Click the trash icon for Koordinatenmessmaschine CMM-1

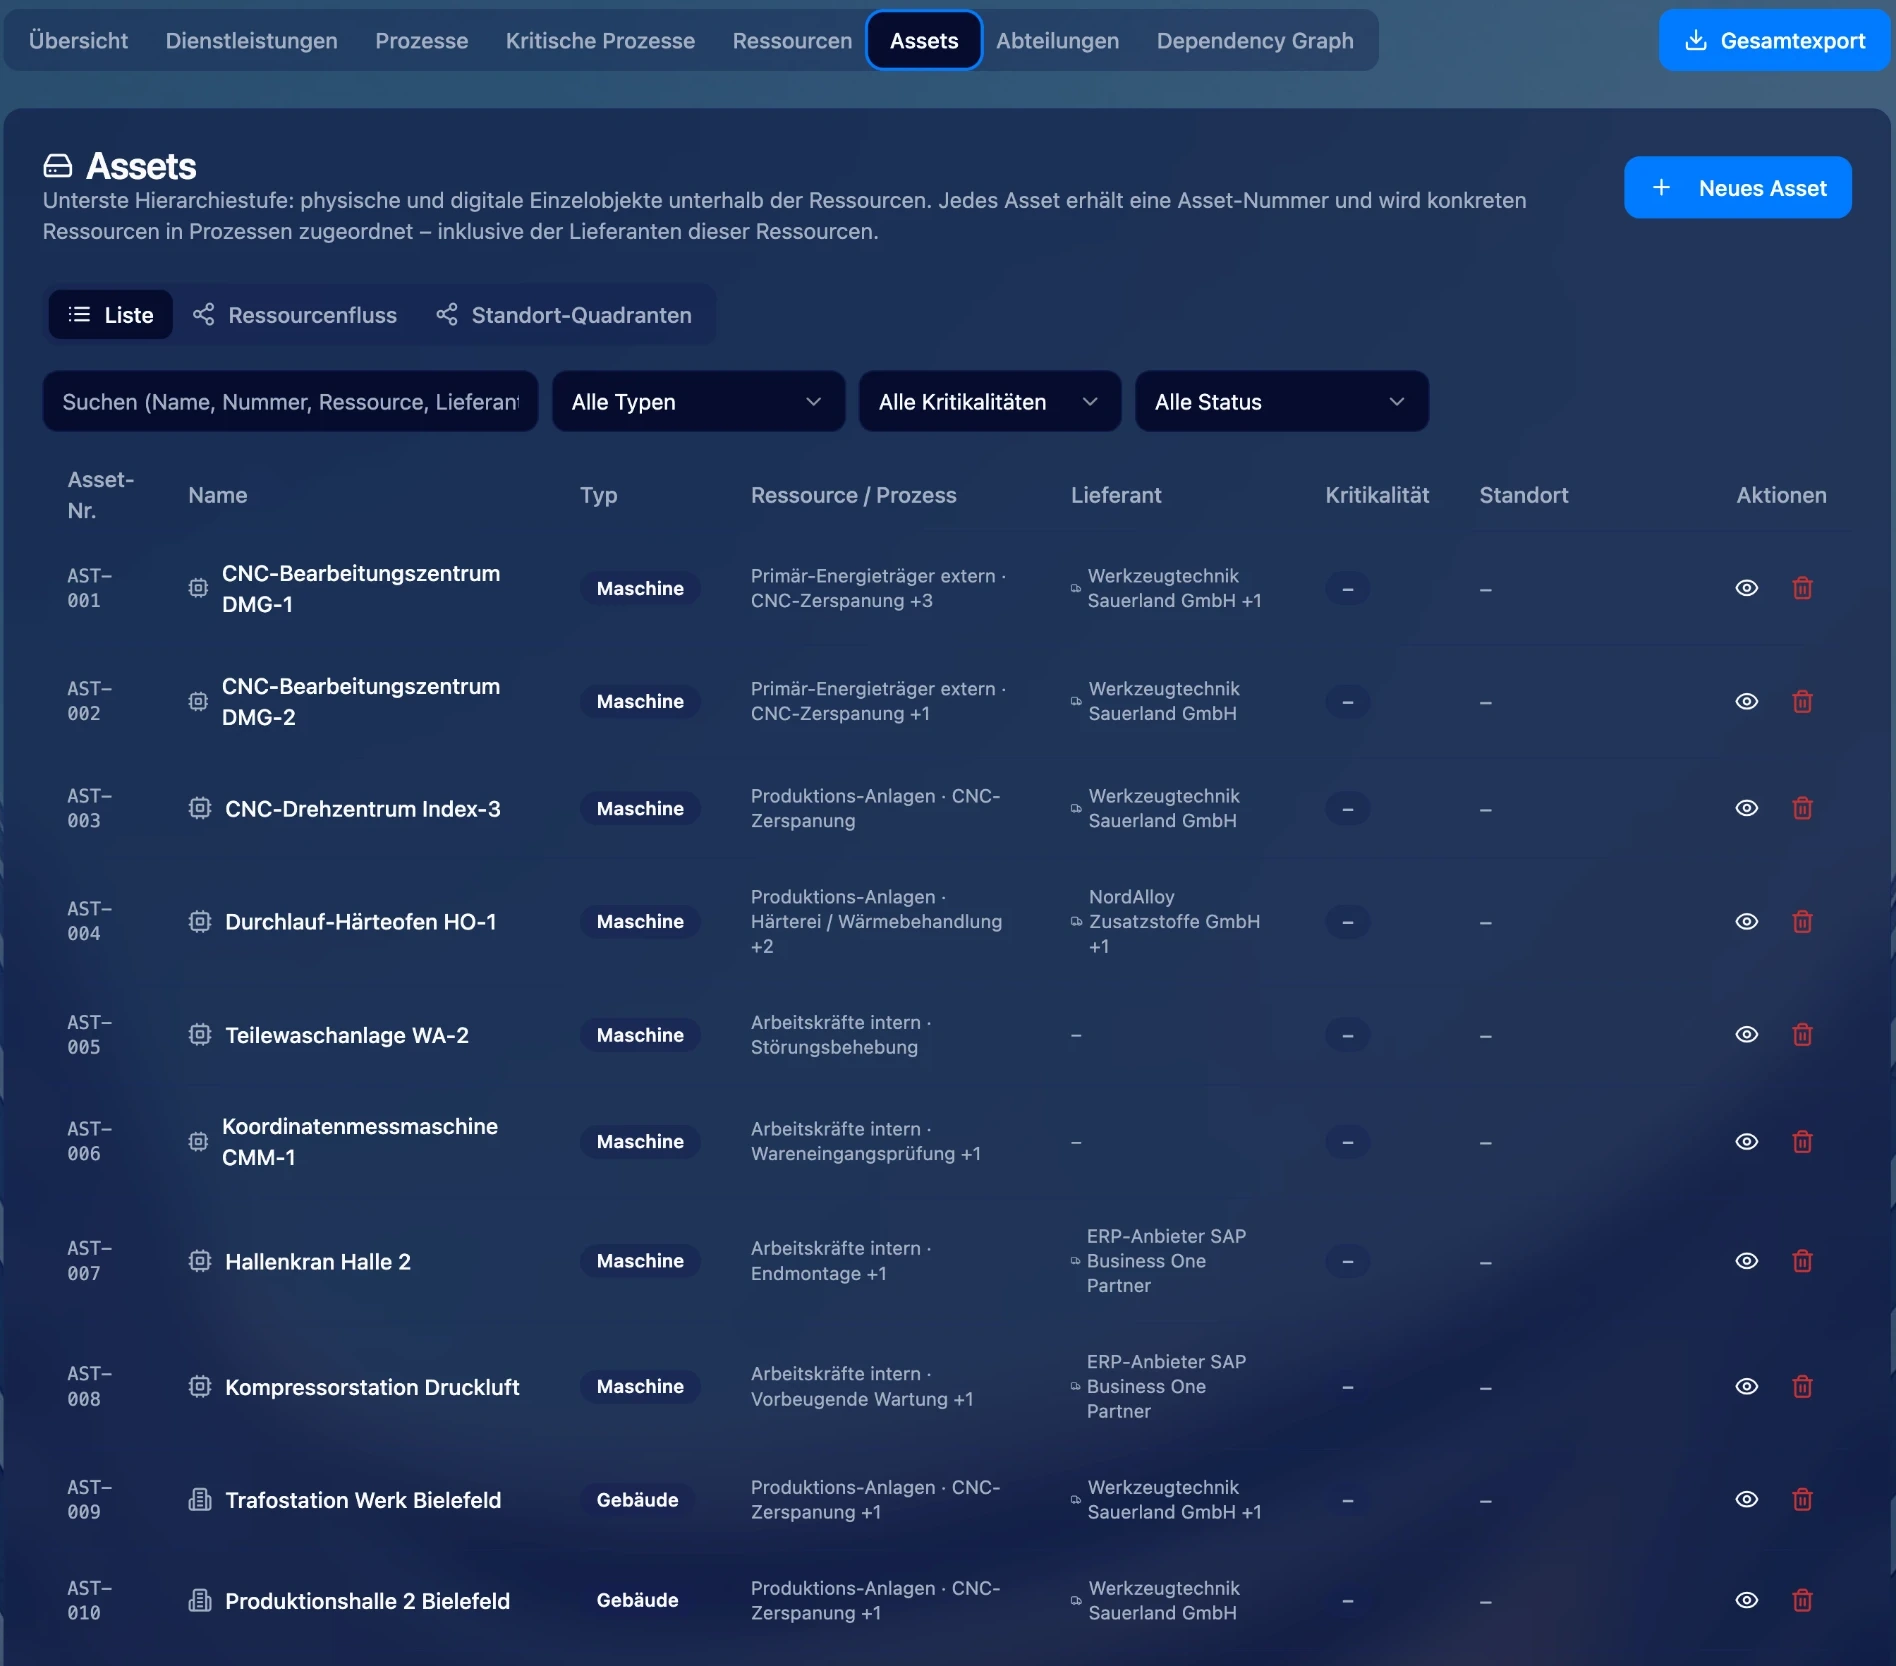point(1802,1141)
